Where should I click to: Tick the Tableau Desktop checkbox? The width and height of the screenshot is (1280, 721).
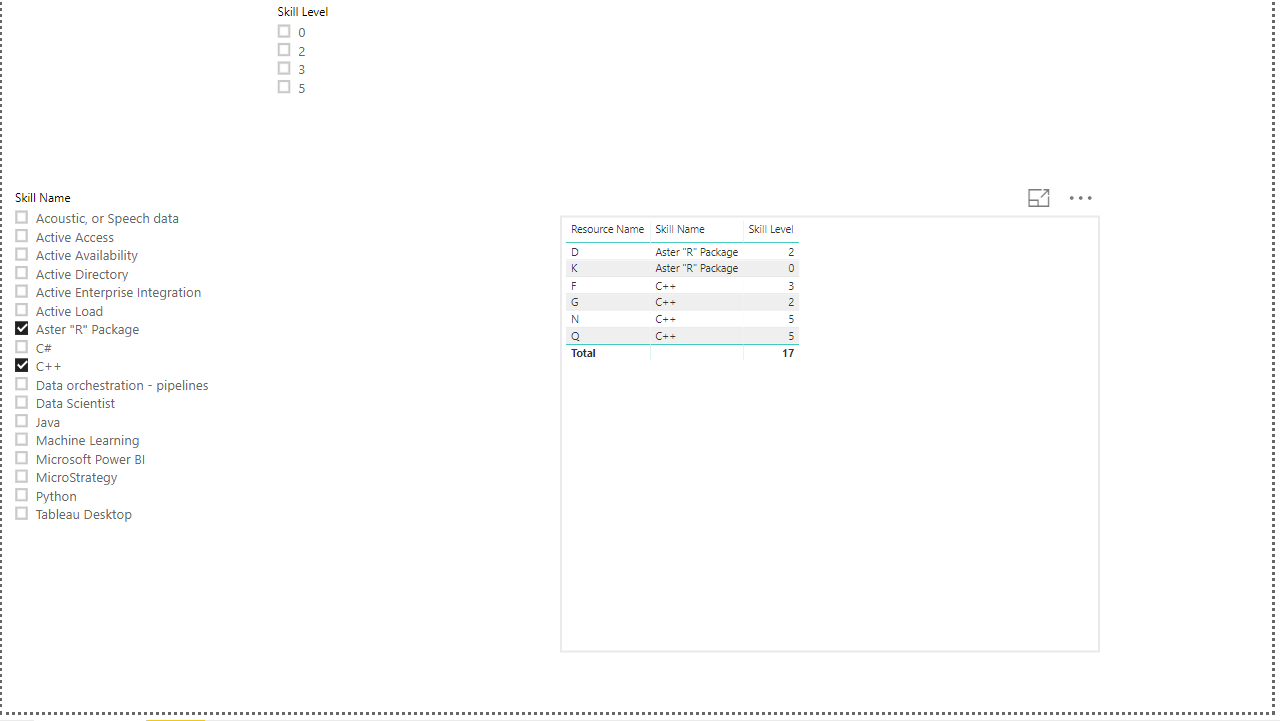(x=22, y=513)
